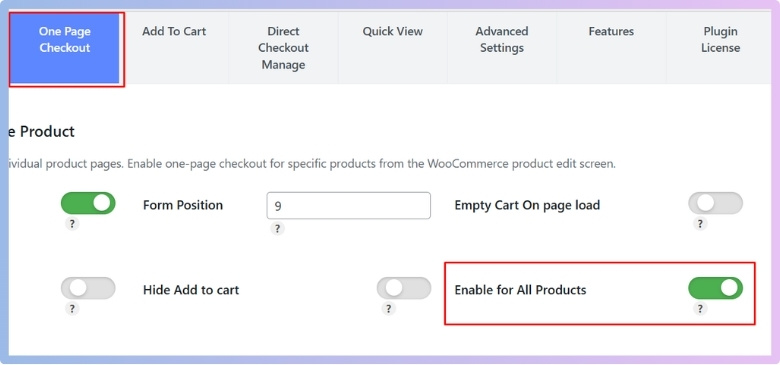This screenshot has width=780, height=365.
Task: Click the Form Position number field
Action: click(x=349, y=205)
